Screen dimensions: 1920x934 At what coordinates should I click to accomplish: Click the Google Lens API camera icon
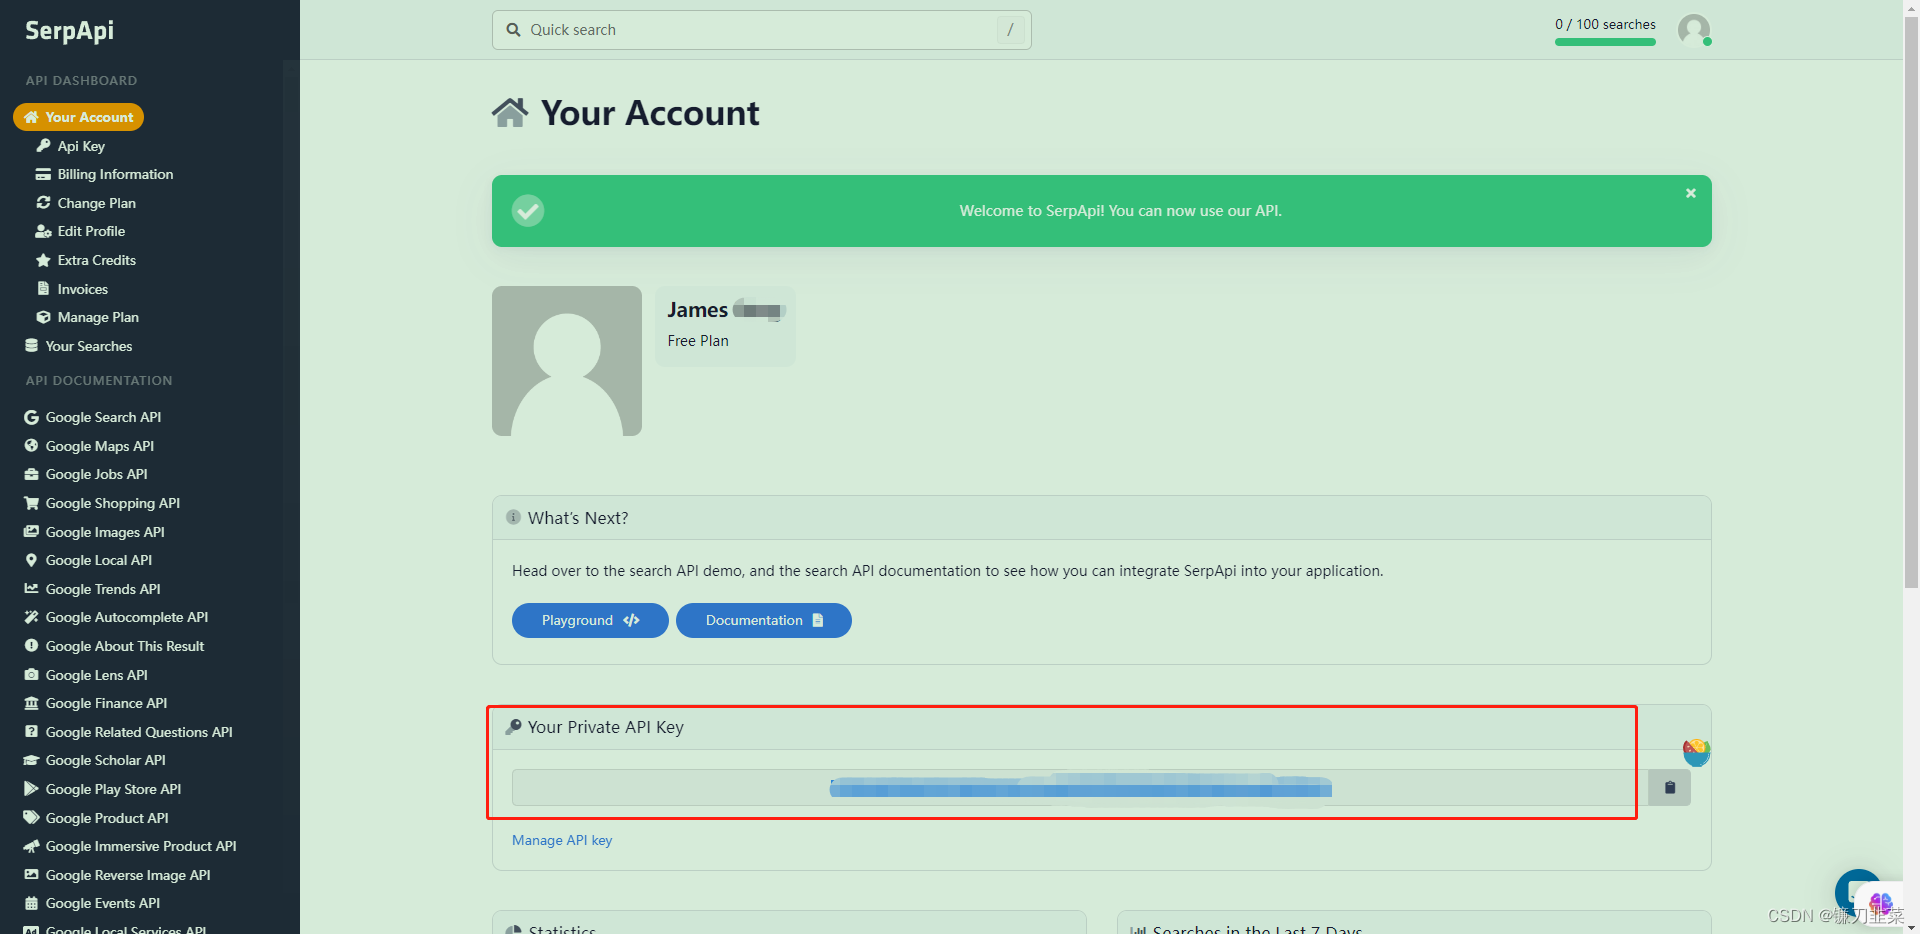pyautogui.click(x=31, y=675)
